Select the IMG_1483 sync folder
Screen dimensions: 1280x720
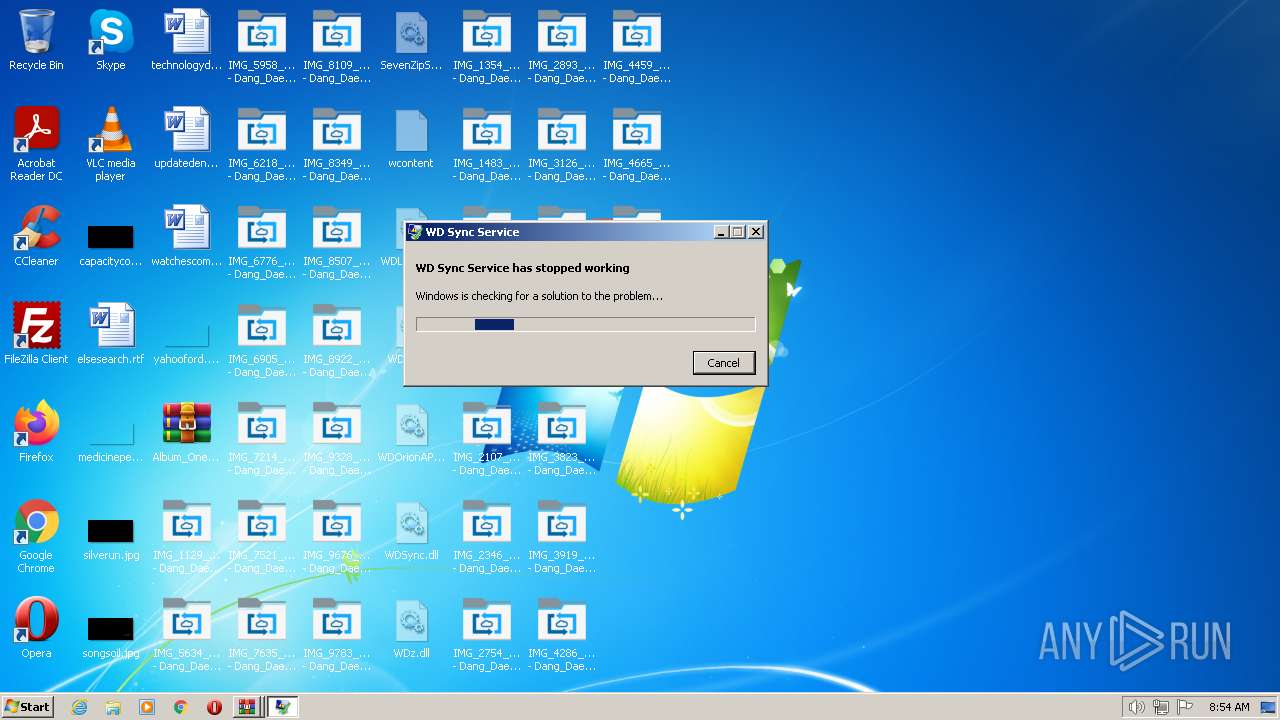[486, 144]
